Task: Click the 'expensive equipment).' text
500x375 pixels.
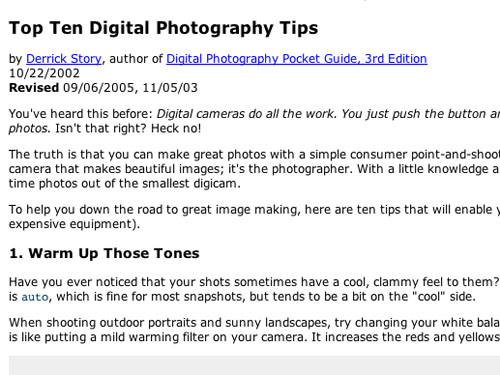Action: click(x=74, y=224)
